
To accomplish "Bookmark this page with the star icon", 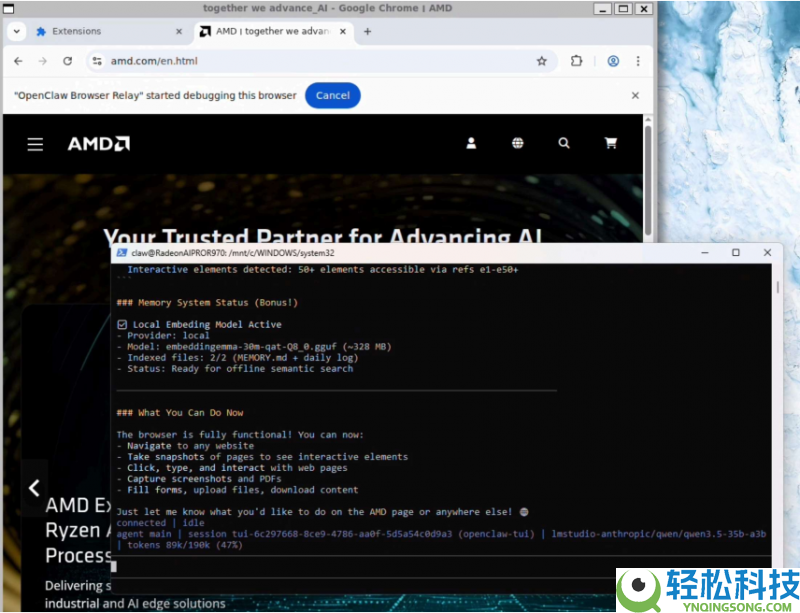I will 542,61.
